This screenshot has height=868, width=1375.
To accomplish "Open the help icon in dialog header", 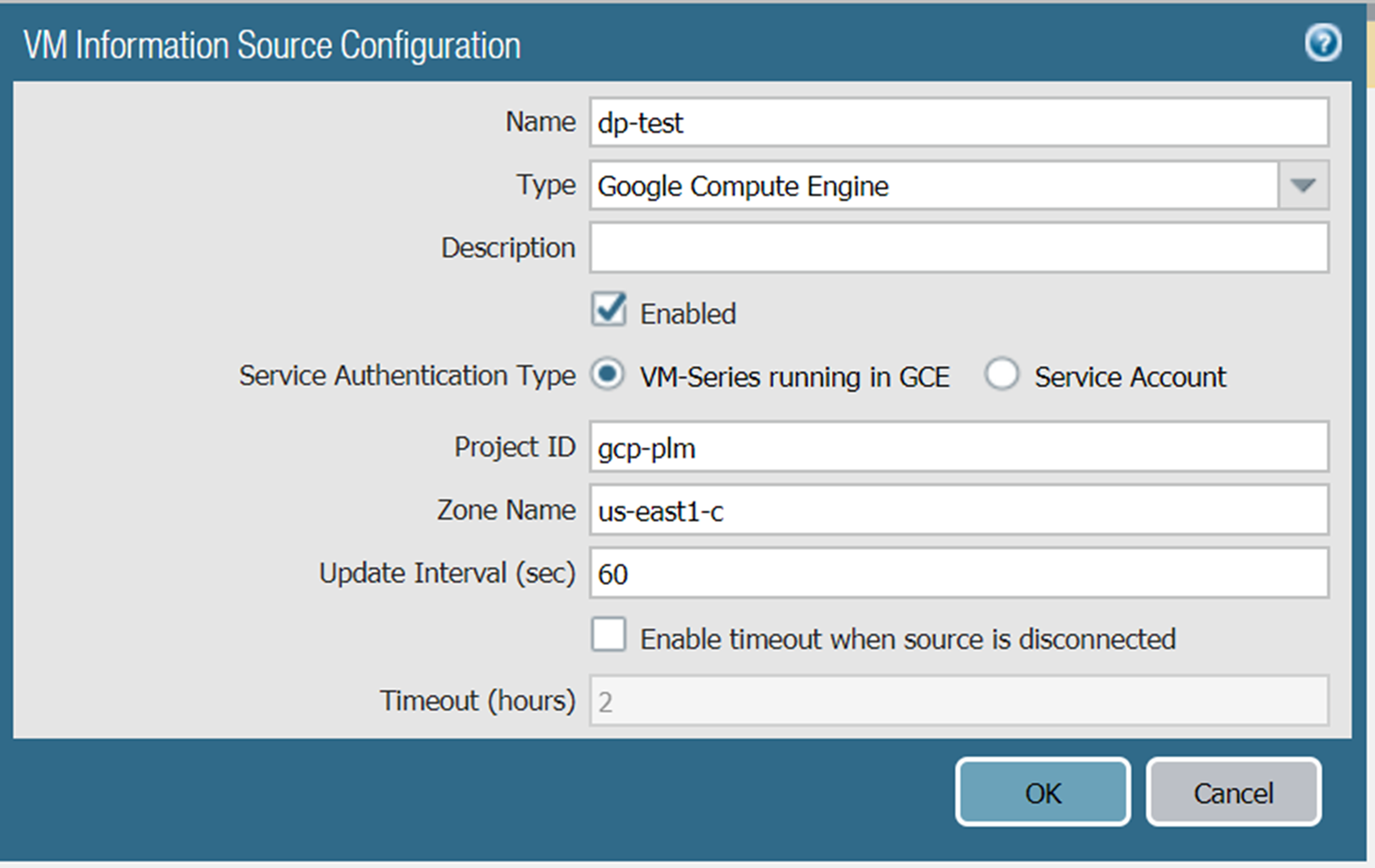I will coord(1323,44).
